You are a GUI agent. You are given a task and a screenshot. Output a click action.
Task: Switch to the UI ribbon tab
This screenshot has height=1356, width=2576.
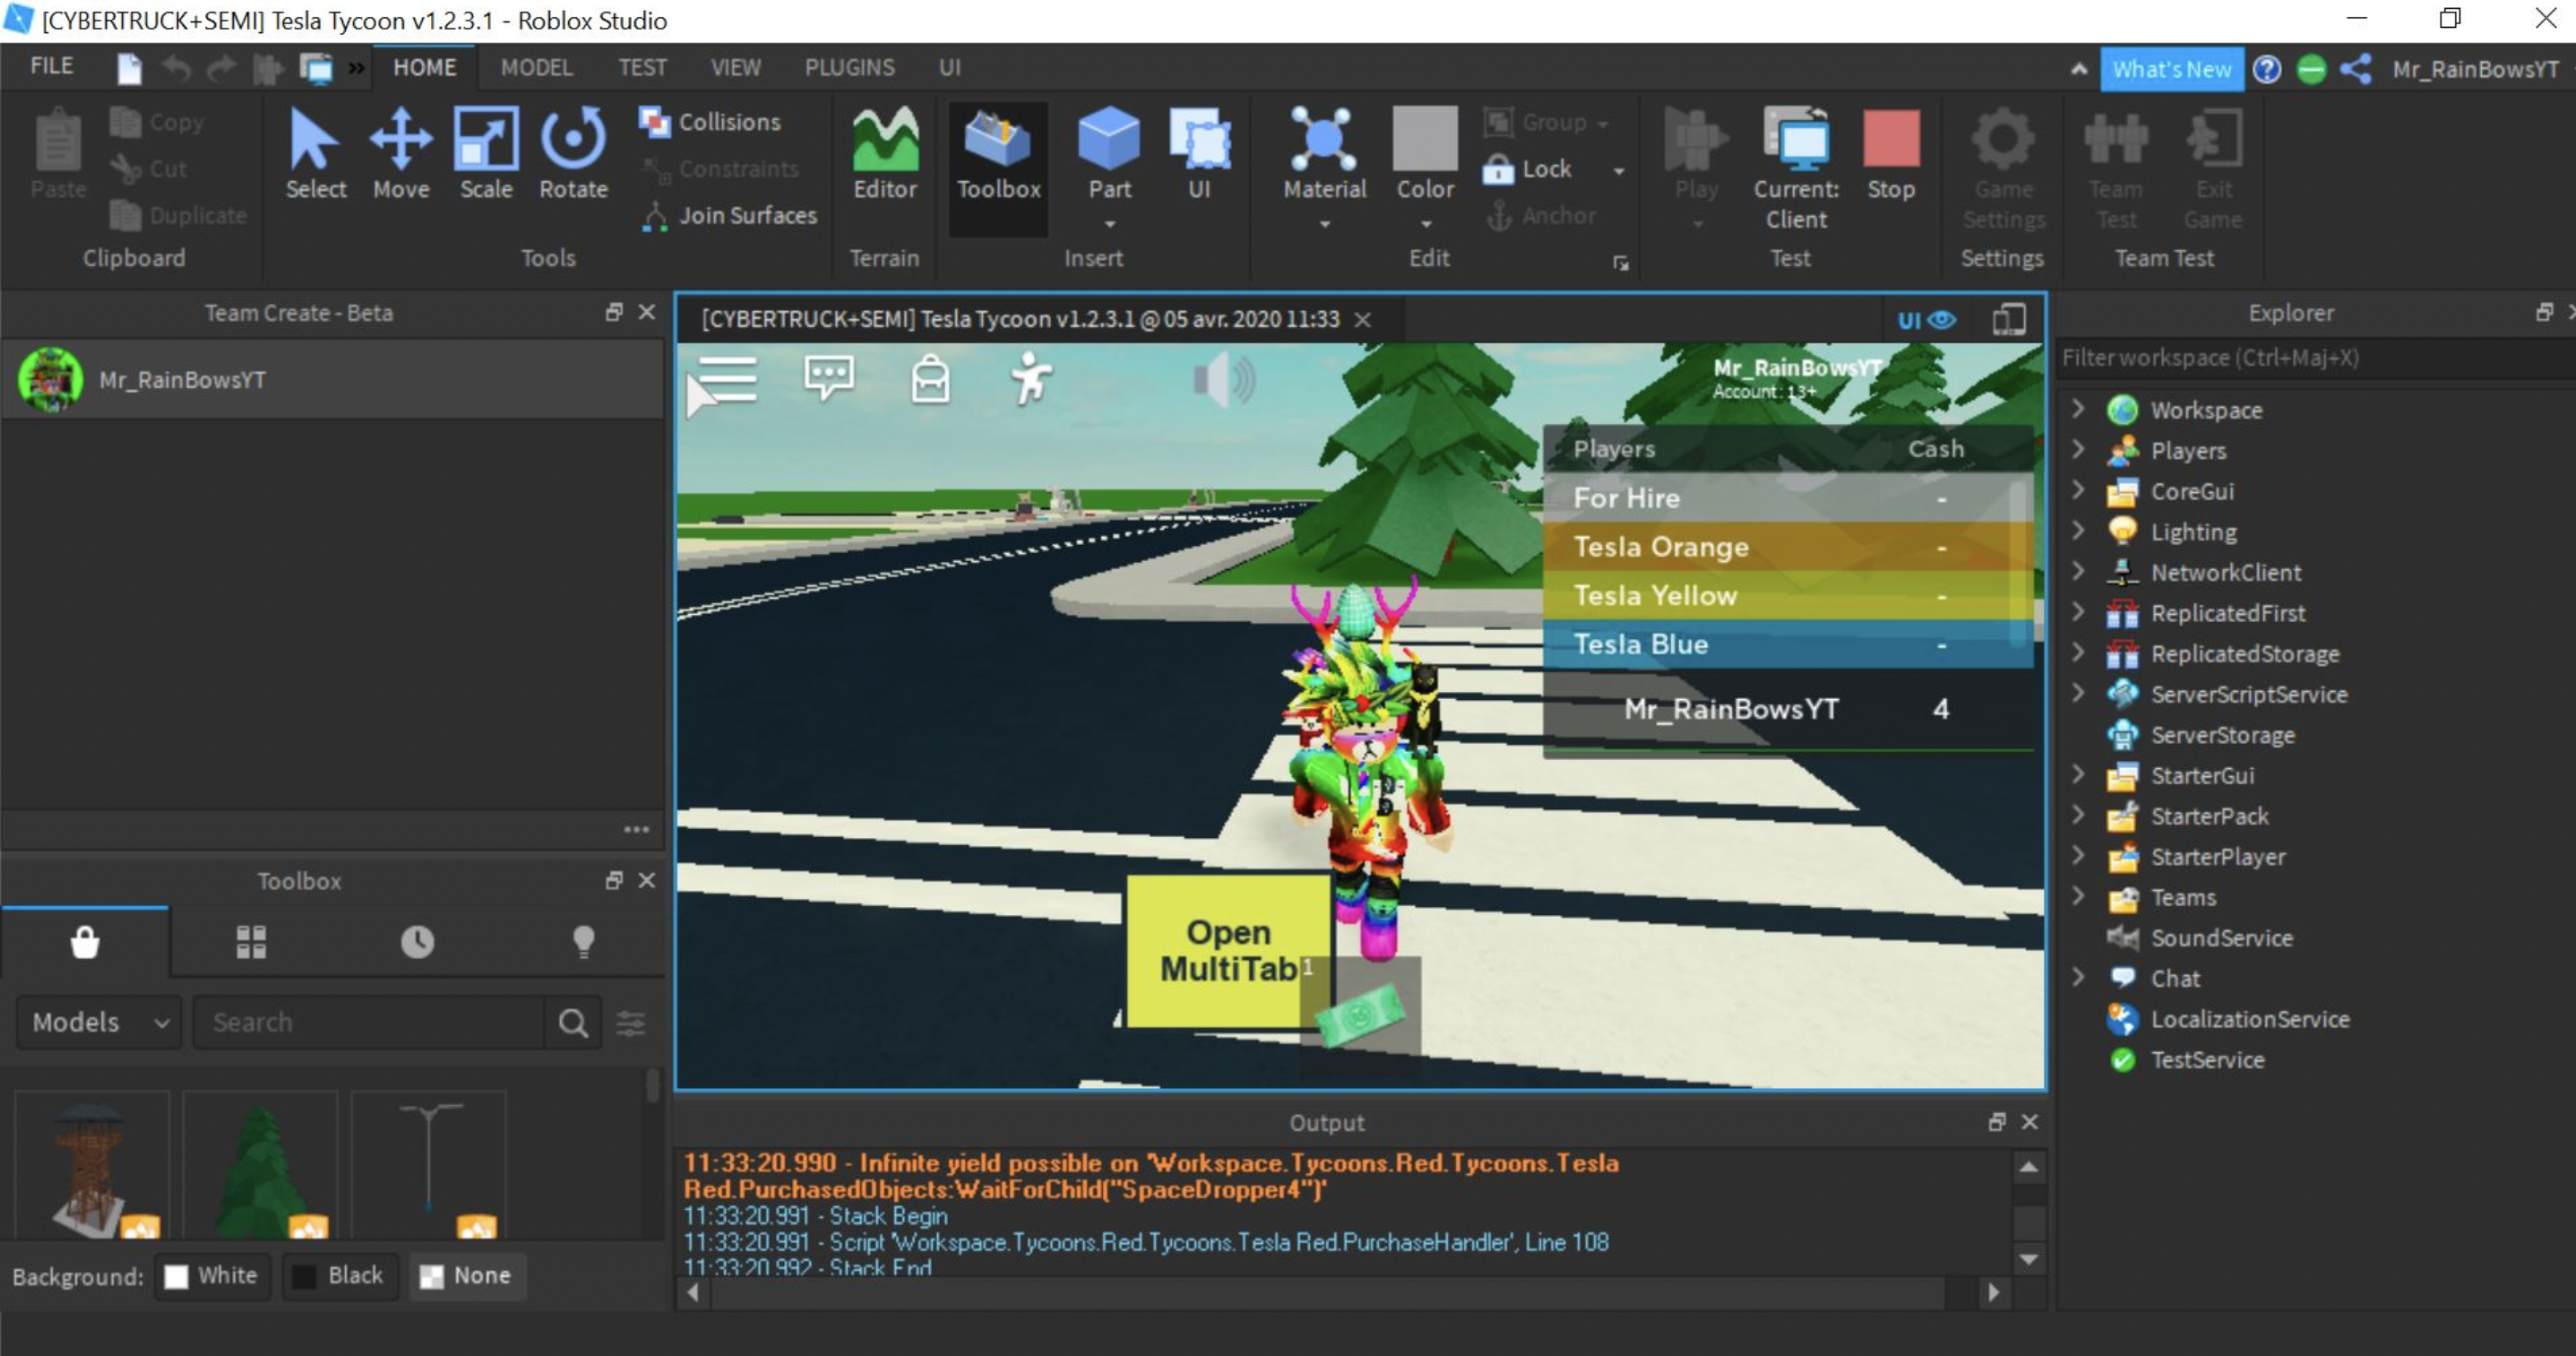click(x=950, y=67)
